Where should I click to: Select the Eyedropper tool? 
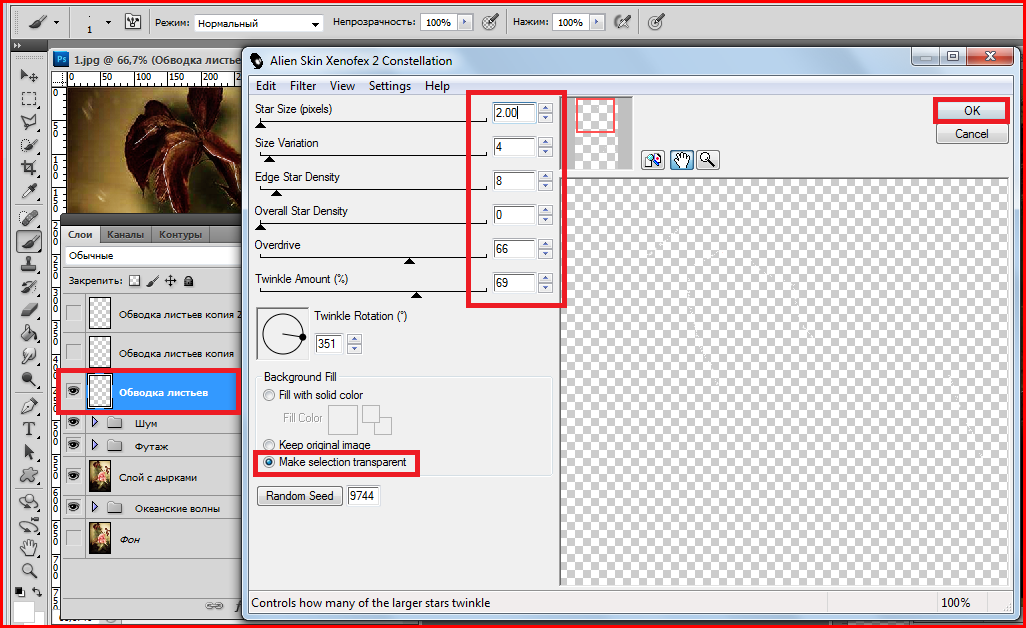(29, 190)
